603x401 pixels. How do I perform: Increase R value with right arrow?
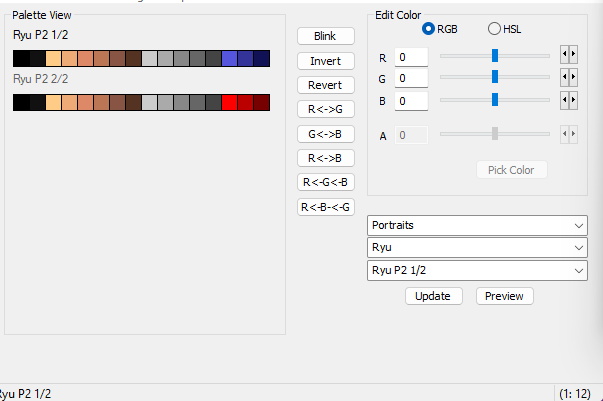click(x=573, y=54)
